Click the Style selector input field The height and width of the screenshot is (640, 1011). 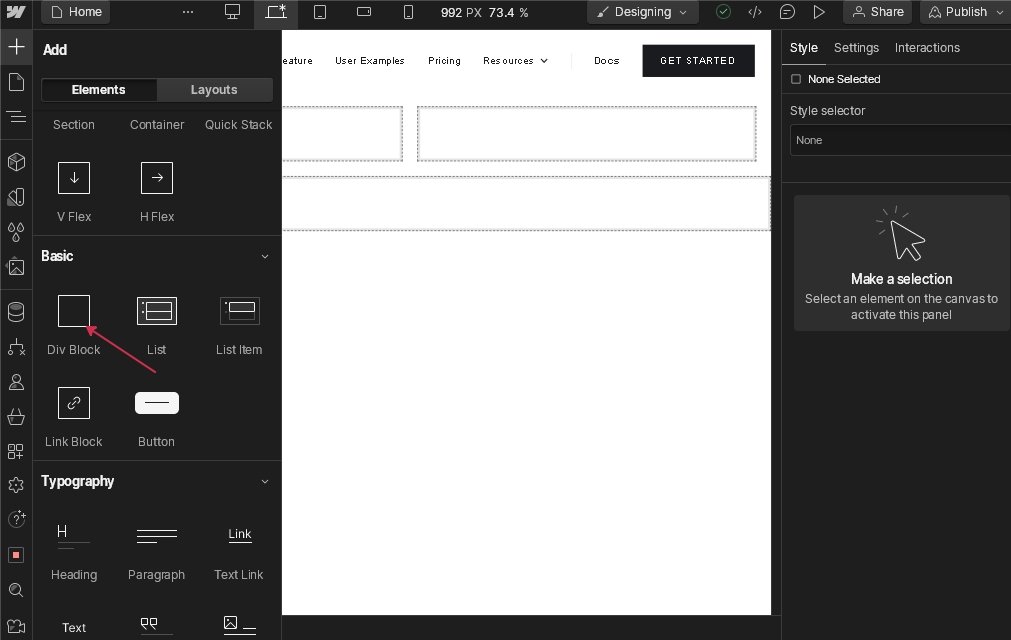point(900,140)
